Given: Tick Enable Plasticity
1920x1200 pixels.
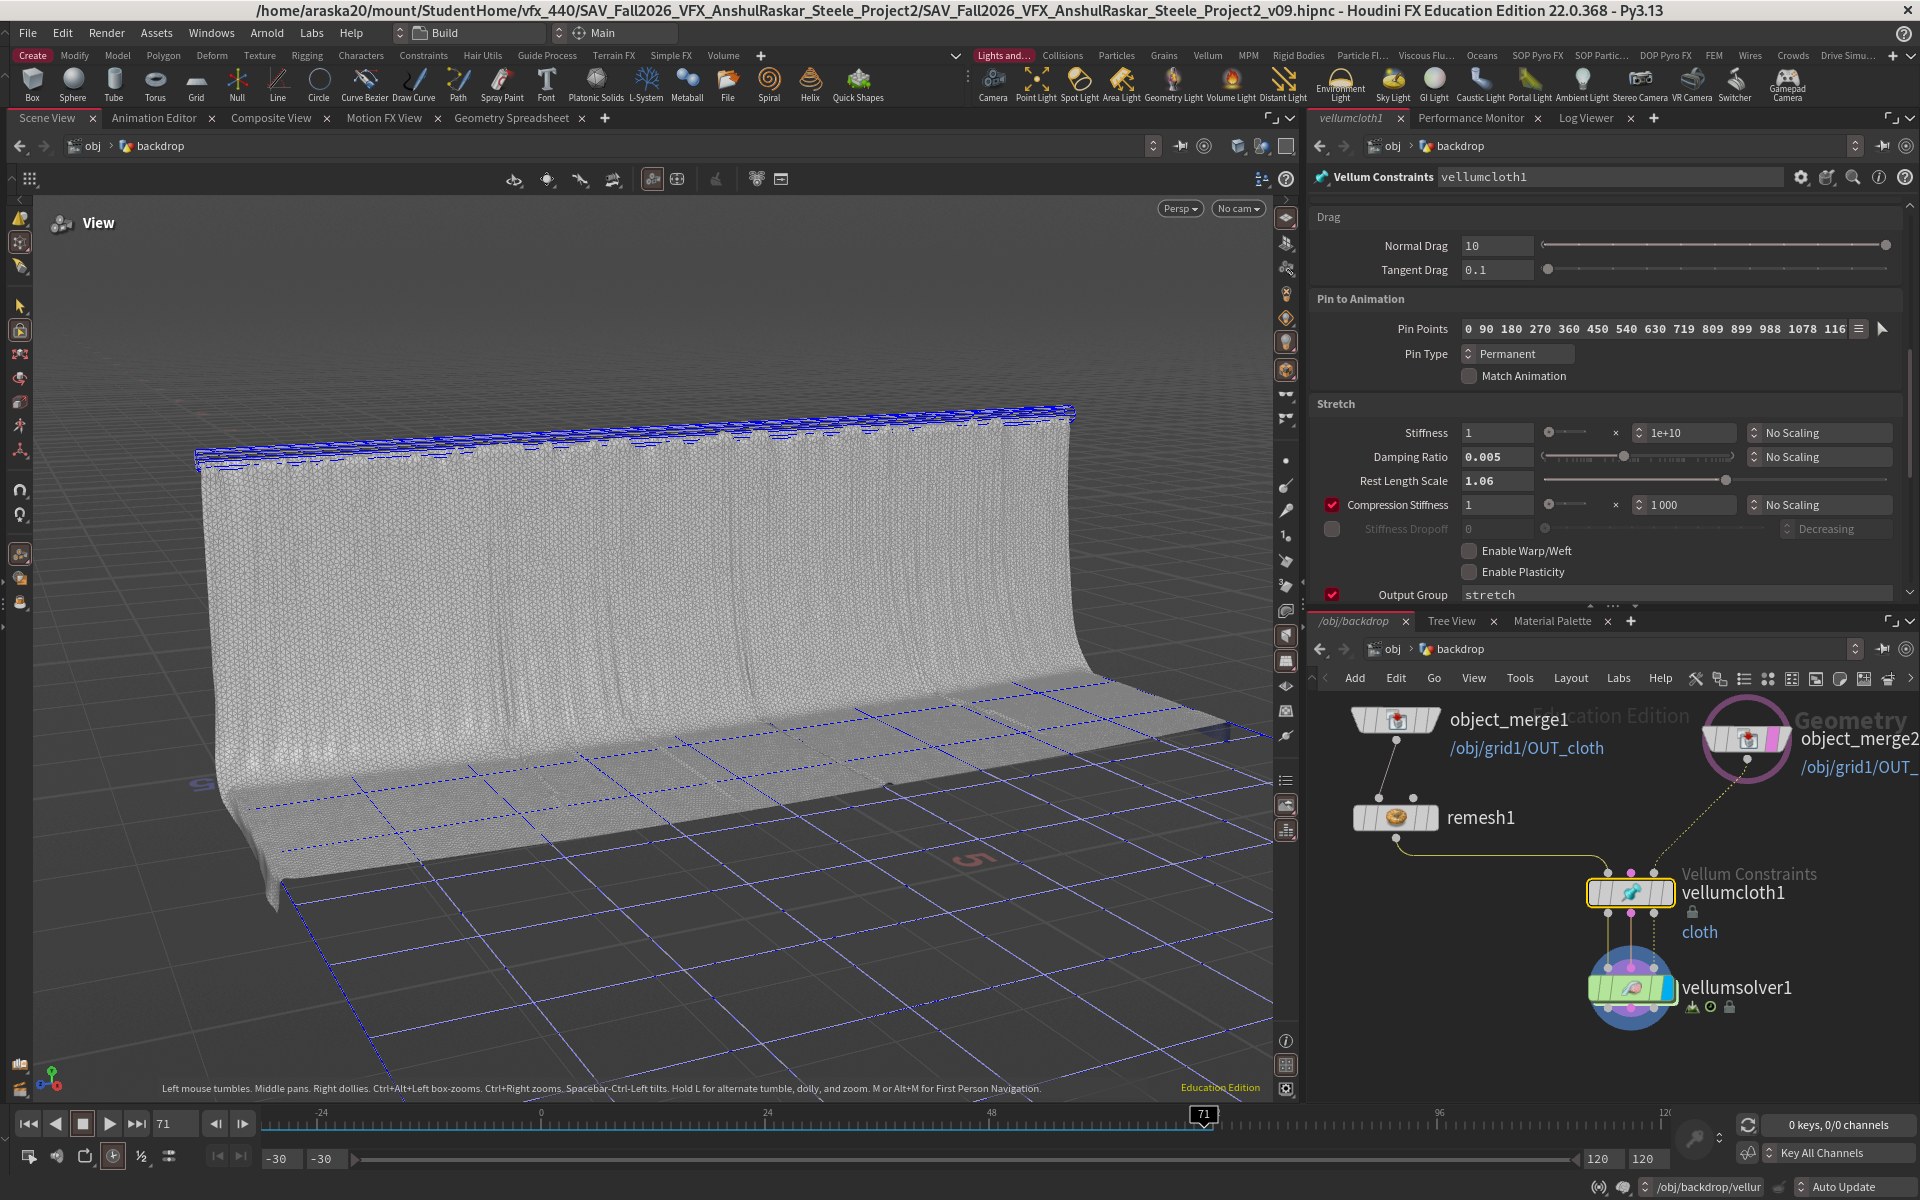Looking at the screenshot, I should (1469, 572).
